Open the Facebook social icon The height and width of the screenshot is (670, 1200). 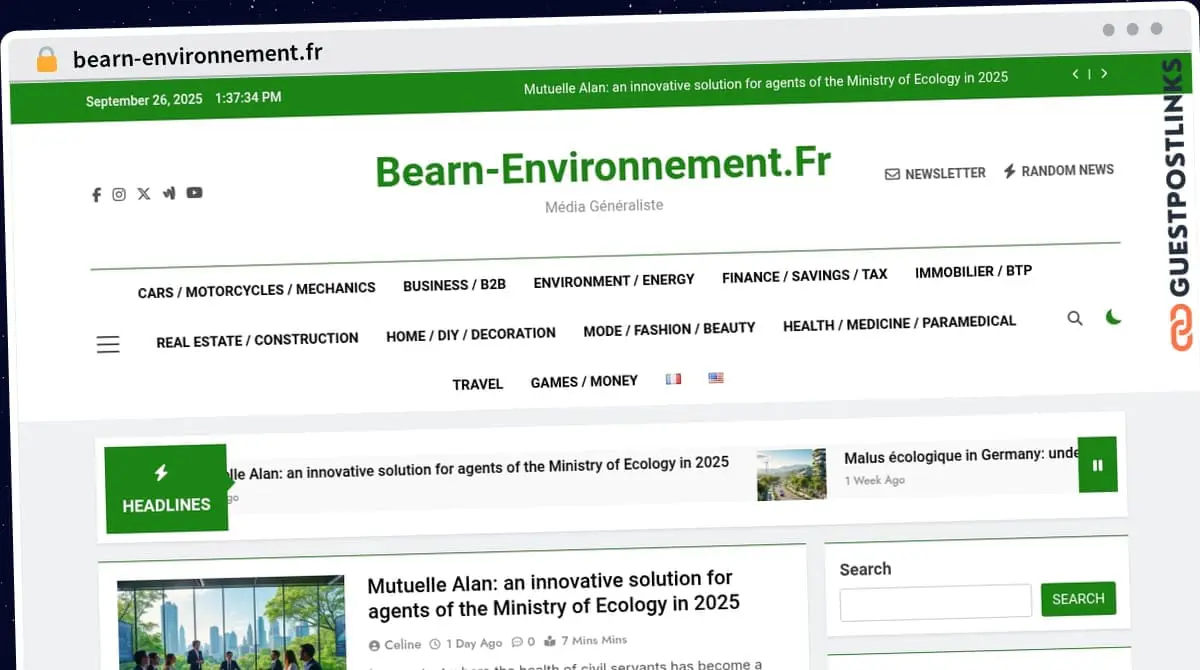tap(96, 195)
